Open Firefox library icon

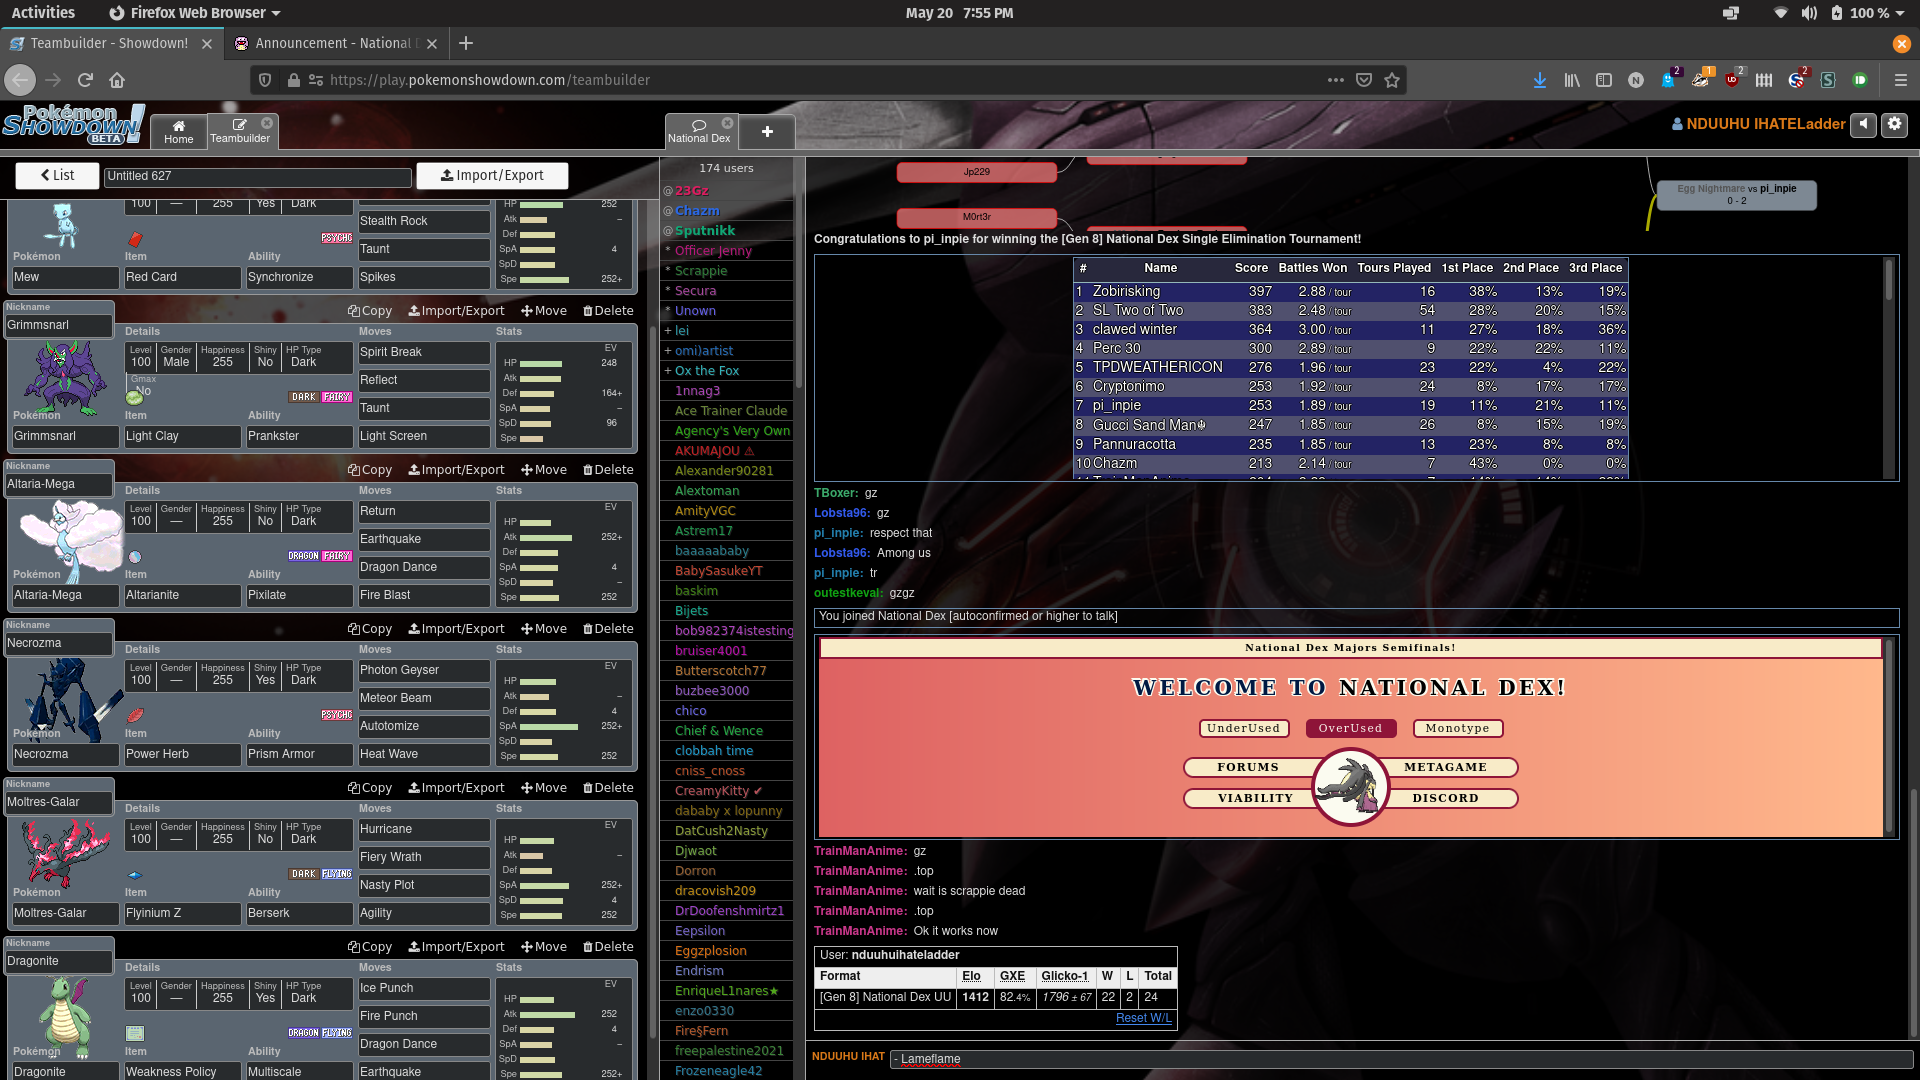tap(1572, 80)
